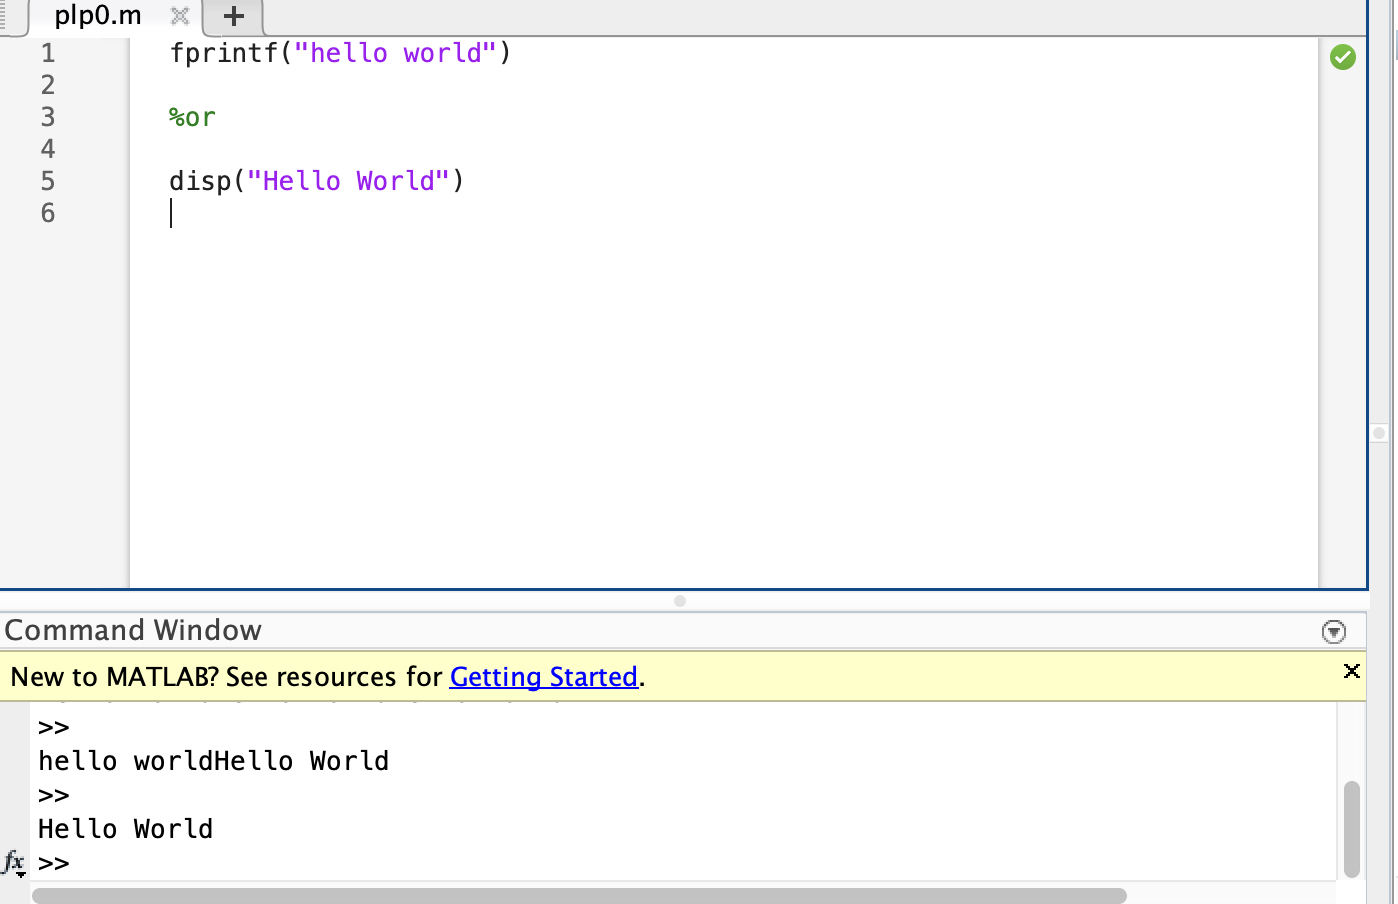The image size is (1398, 904).
Task: Click the green code analyzer checkmark
Action: 1343,57
